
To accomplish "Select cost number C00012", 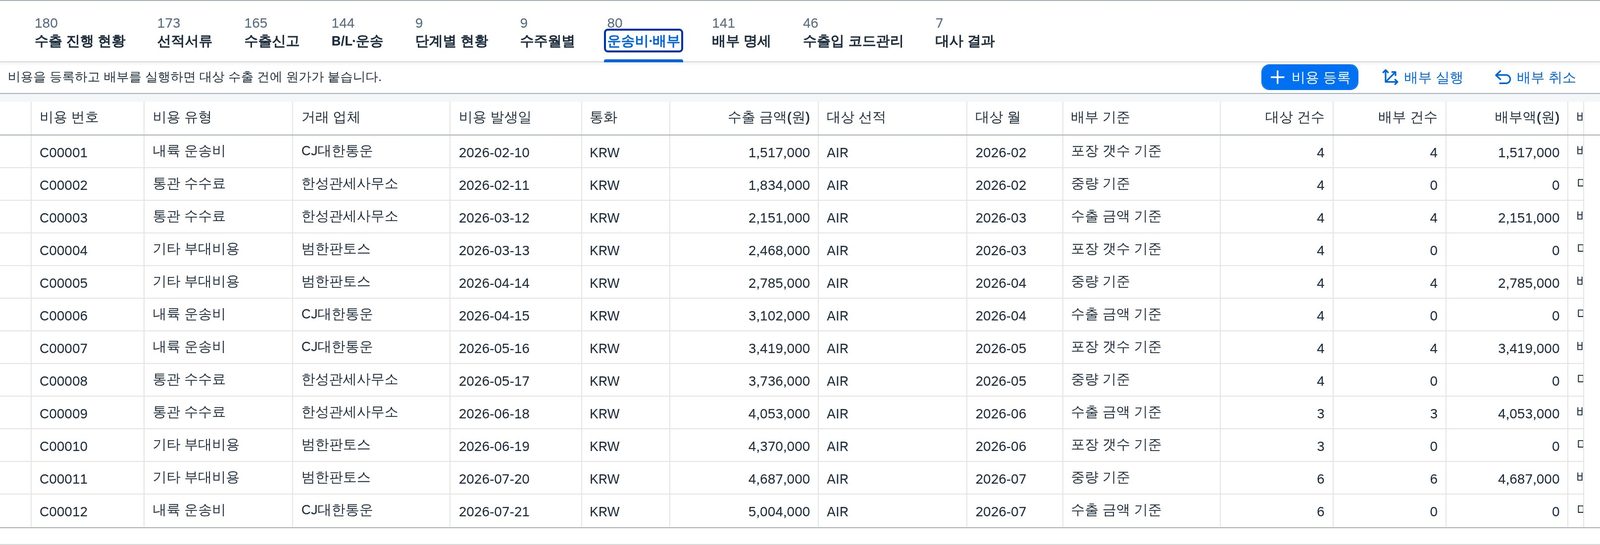I will click(x=63, y=512).
